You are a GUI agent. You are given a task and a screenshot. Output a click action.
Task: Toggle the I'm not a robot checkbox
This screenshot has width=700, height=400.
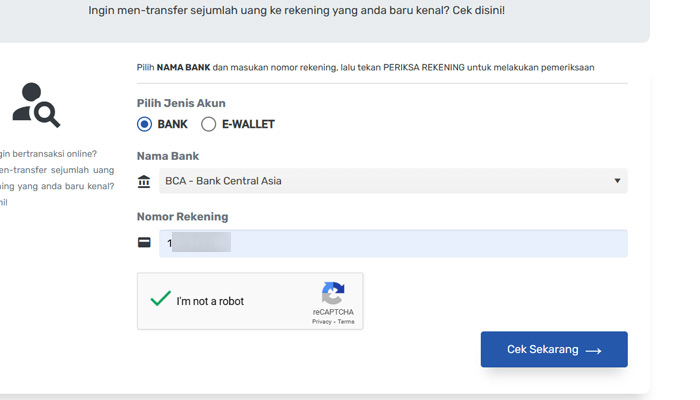tap(160, 299)
